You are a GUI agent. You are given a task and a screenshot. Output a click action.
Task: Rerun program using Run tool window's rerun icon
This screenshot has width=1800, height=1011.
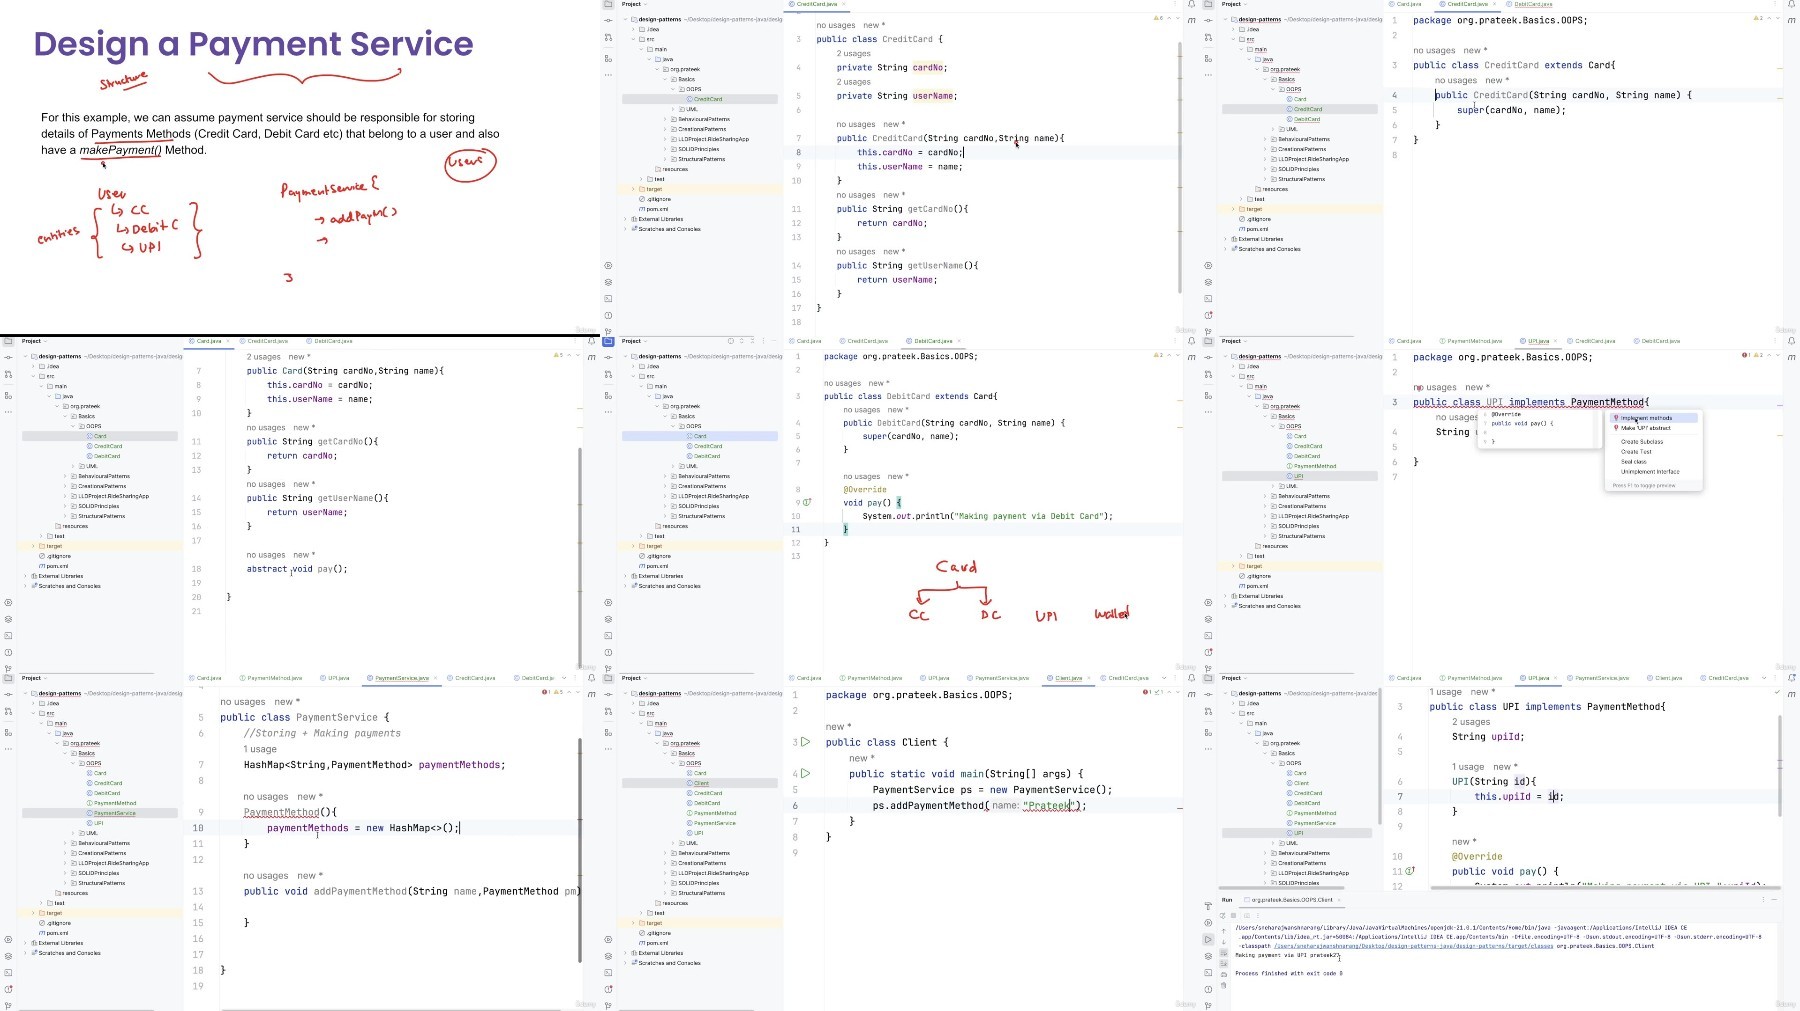pos(1223,916)
